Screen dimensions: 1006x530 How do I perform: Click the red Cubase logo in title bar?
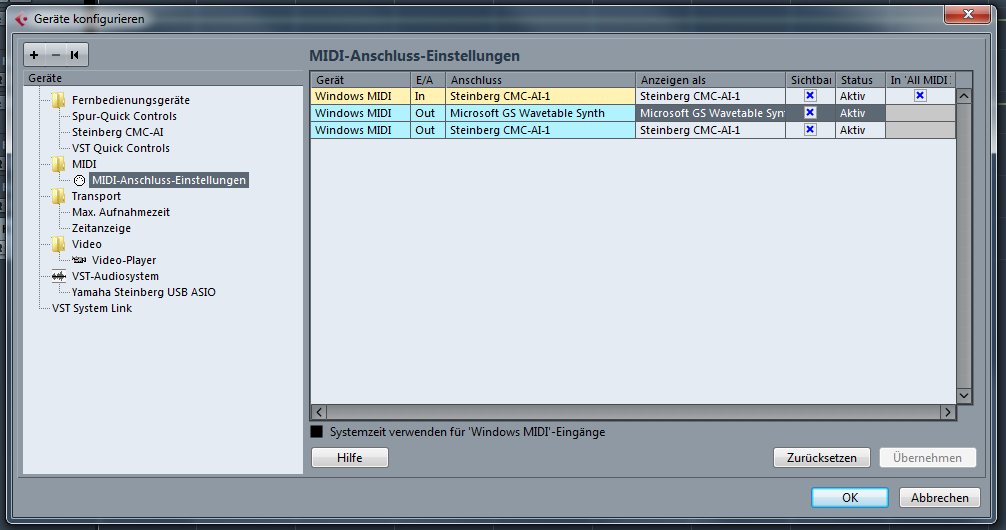21,19
